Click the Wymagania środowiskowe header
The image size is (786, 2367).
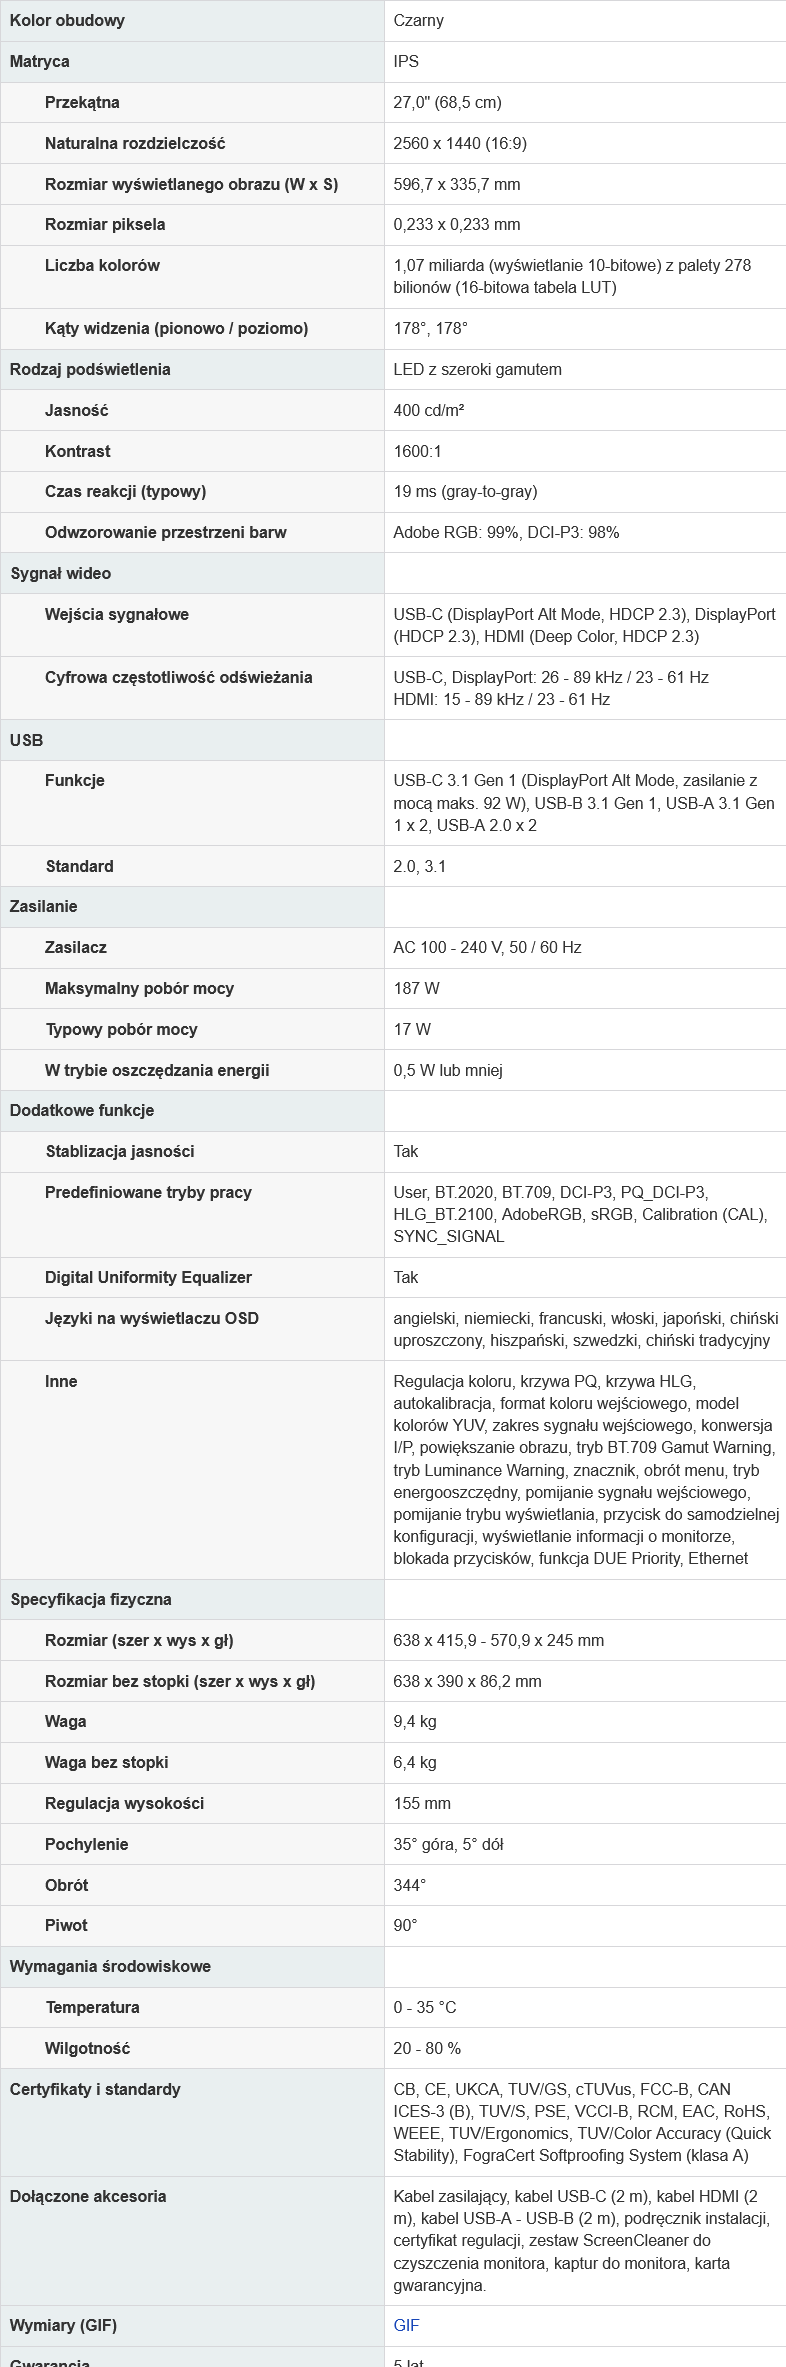pos(110,1966)
